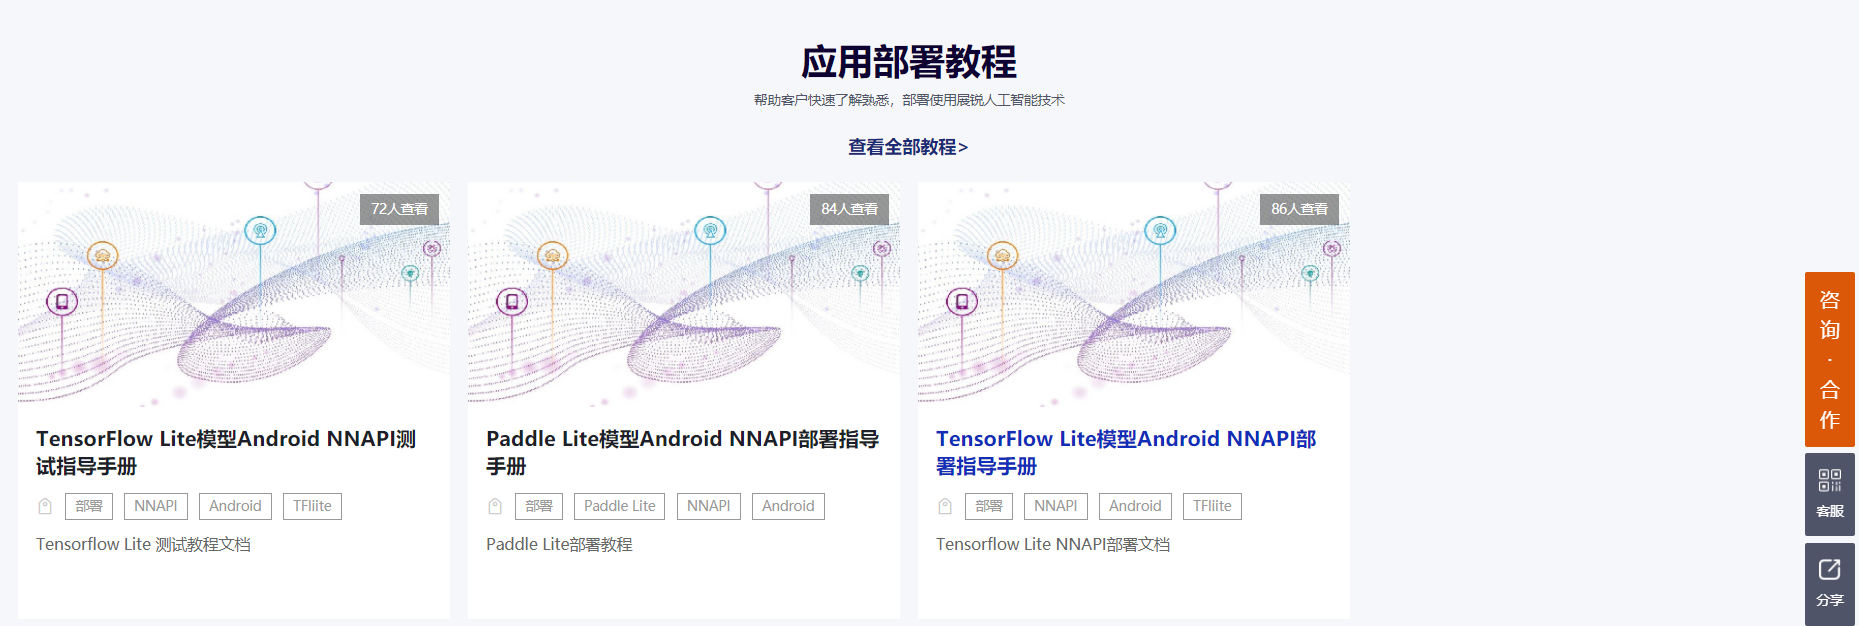This screenshot has width=1859, height=626.
Task: Select the TFlite tag in the NNAPI测试指导手册 card
Action: click(x=312, y=506)
